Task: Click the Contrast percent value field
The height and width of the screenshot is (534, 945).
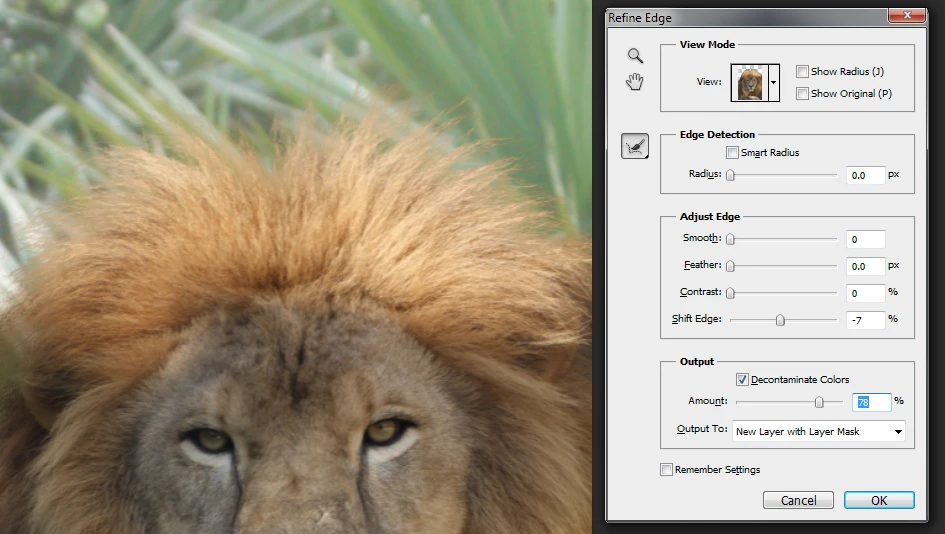Action: [865, 293]
